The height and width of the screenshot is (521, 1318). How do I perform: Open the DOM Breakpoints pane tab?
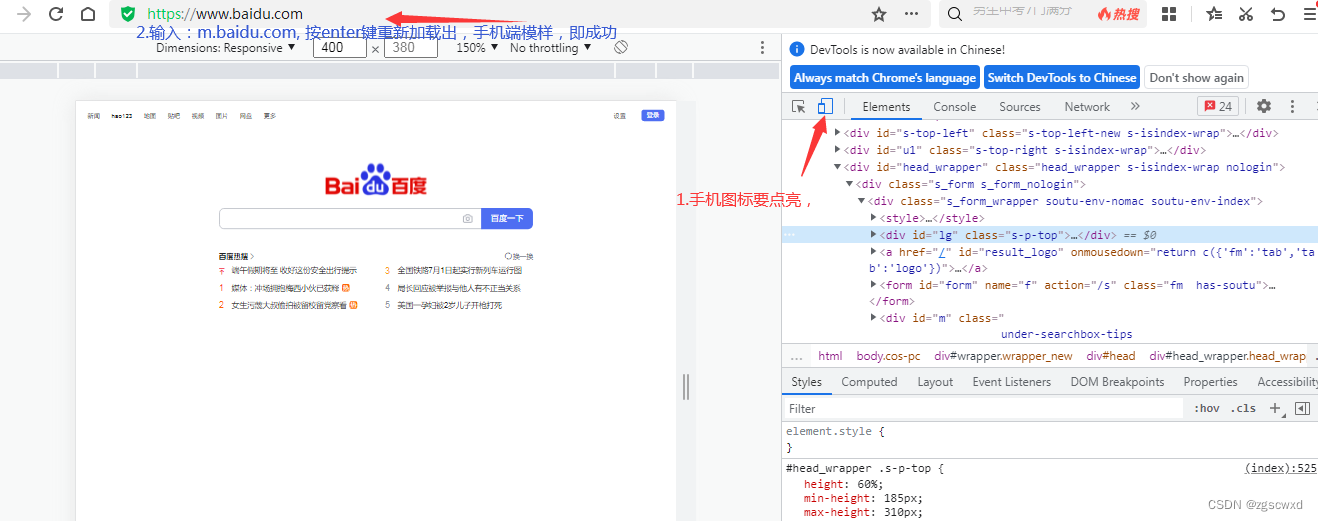coord(1117,382)
